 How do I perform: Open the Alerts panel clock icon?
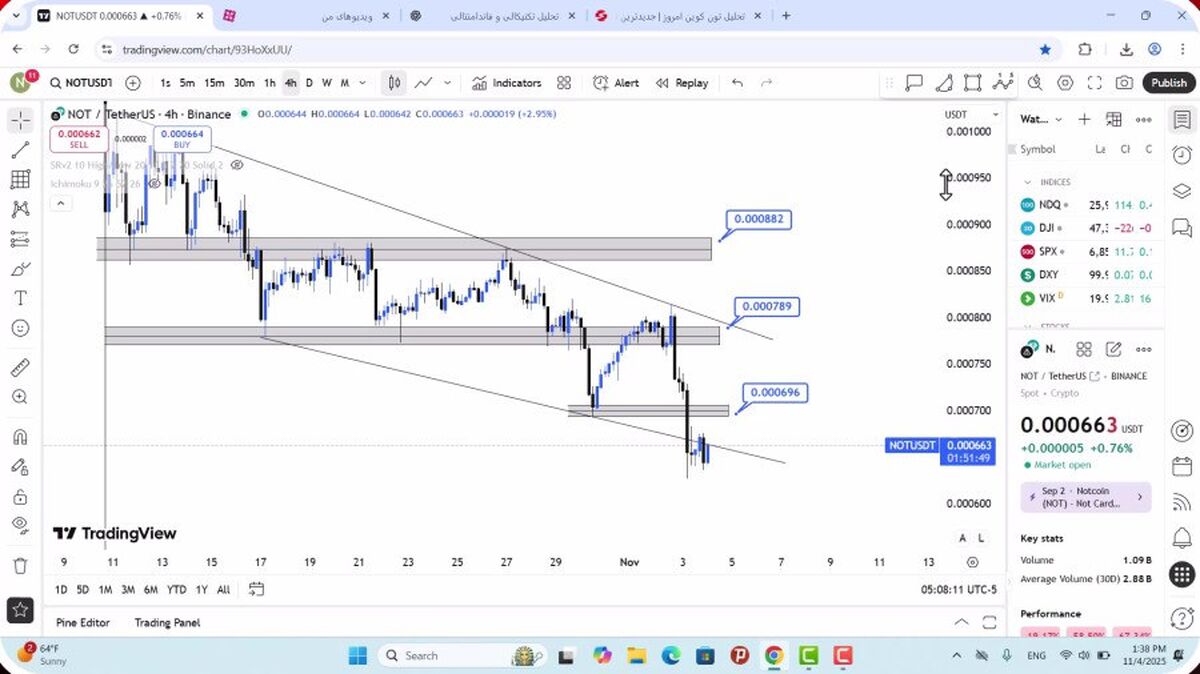[x=1181, y=155]
